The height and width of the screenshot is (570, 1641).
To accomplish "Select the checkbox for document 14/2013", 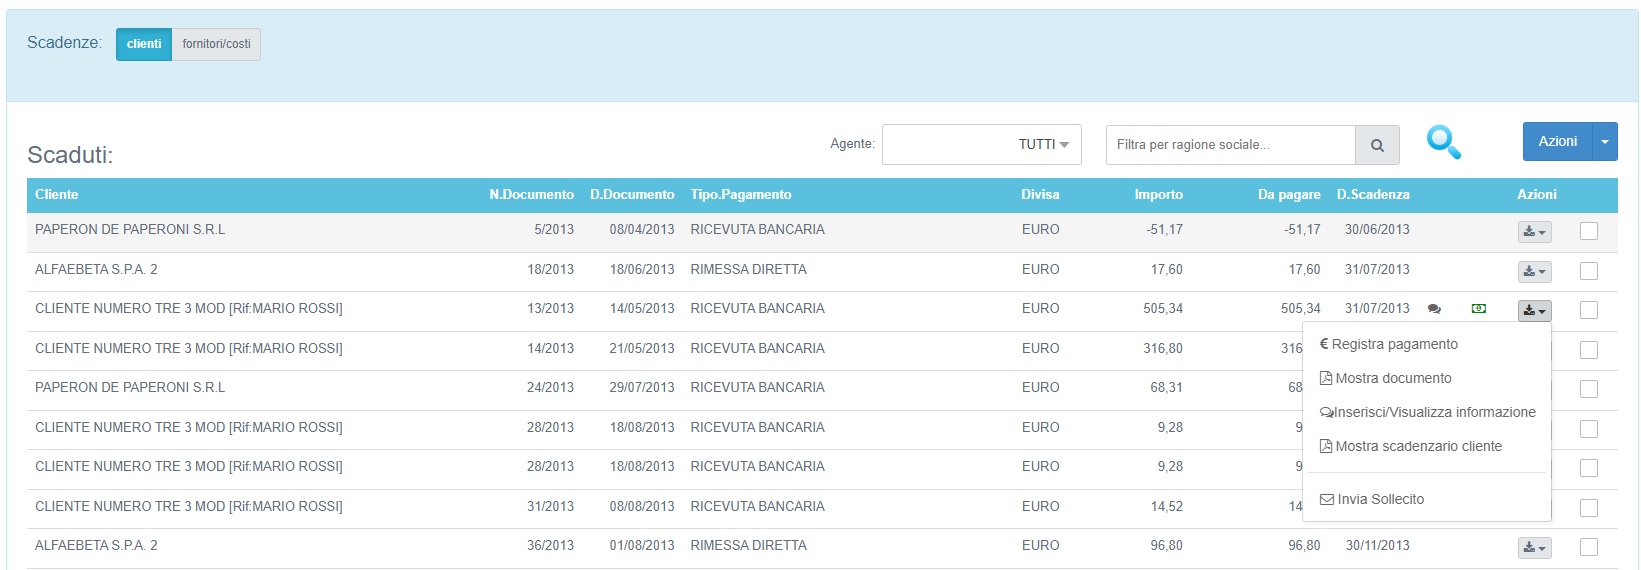I will tap(1589, 350).
